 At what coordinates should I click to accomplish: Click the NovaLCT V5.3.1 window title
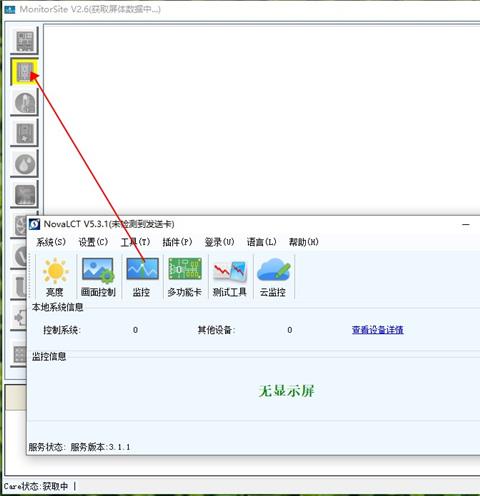109,224
